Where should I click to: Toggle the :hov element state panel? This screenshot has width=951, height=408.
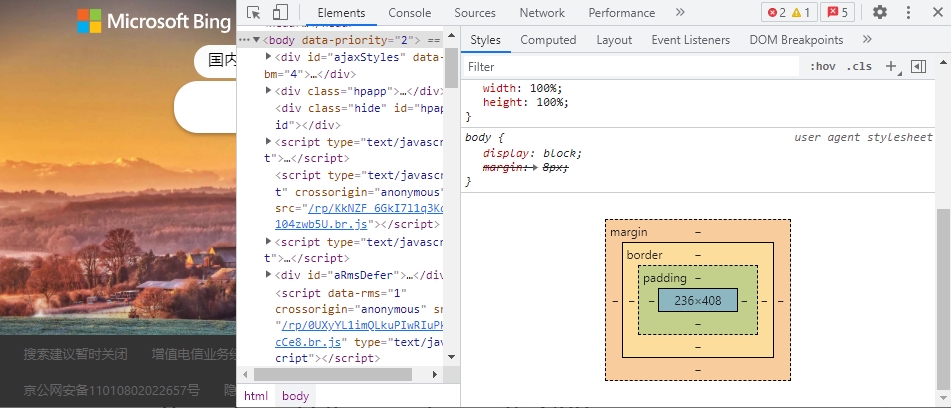[823, 67]
